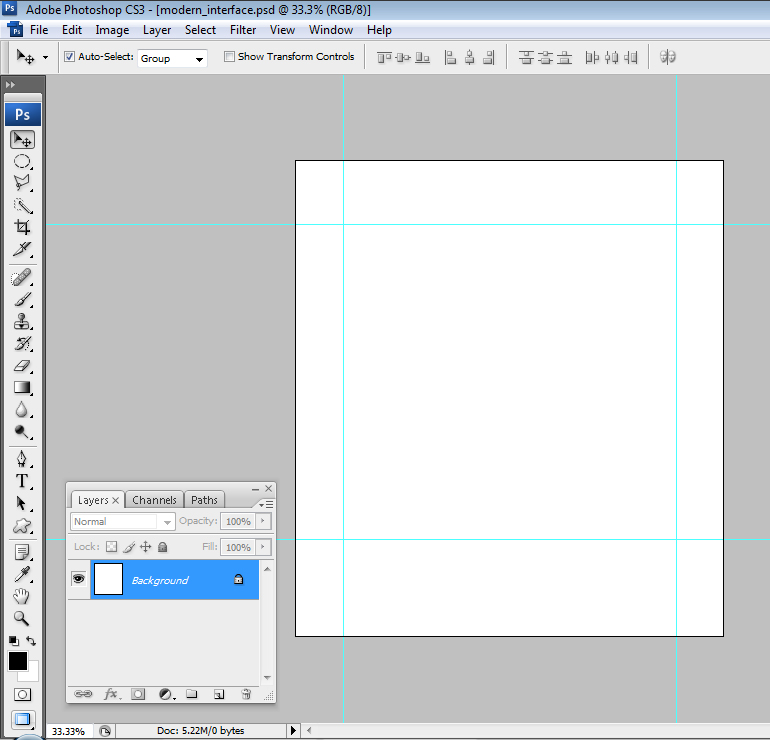
Task: Select the Slice tool
Action: click(x=22, y=249)
